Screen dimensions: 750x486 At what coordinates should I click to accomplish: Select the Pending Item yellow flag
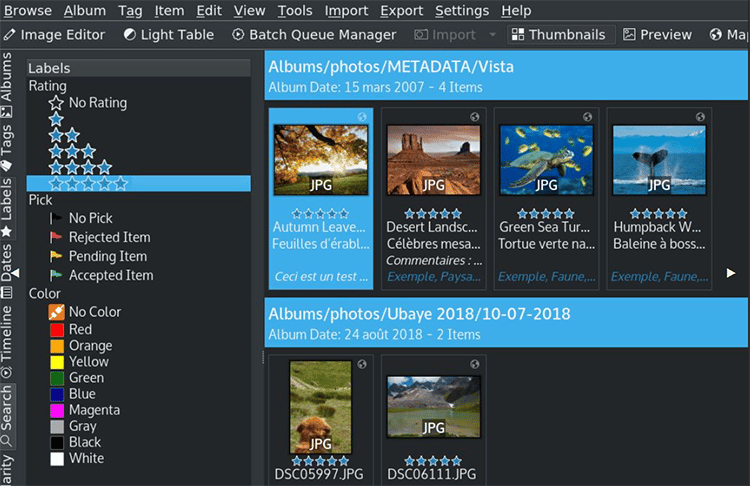(x=98, y=256)
